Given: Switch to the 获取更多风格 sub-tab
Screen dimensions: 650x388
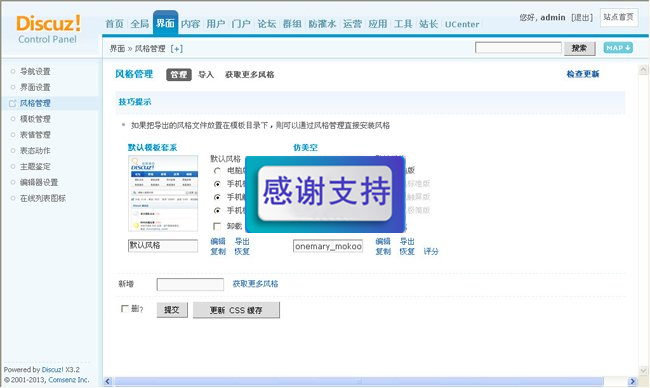Looking at the screenshot, I should pos(250,75).
